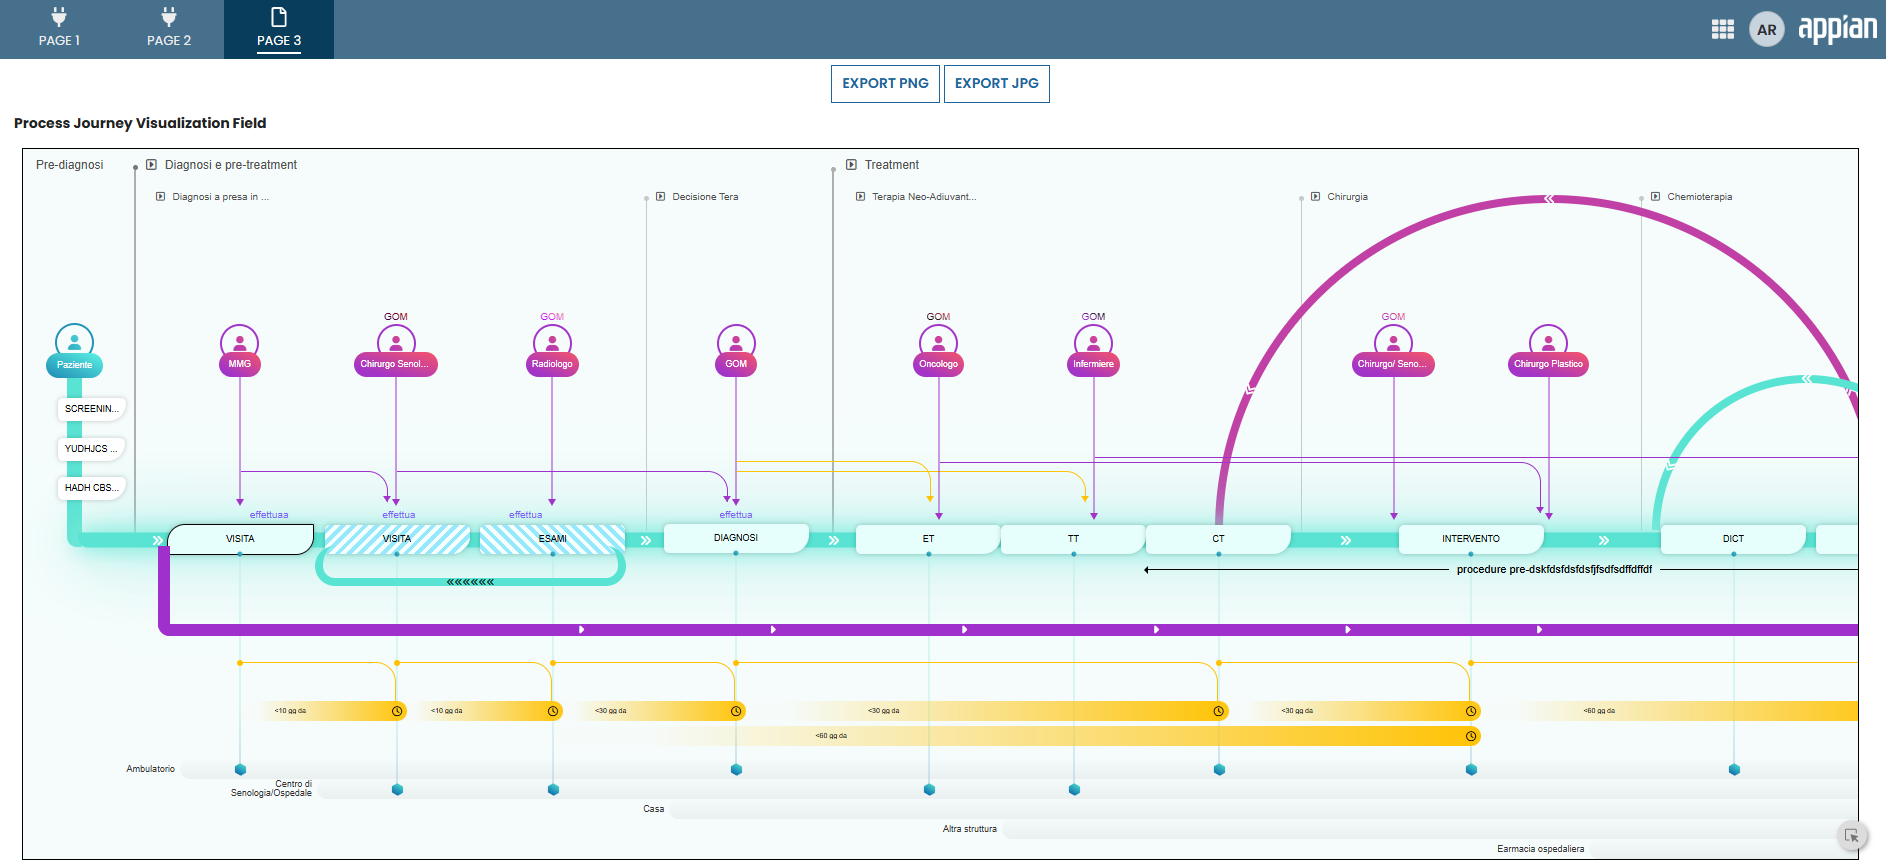
Task: Switch to the Page 1 tab
Action: (x=59, y=30)
